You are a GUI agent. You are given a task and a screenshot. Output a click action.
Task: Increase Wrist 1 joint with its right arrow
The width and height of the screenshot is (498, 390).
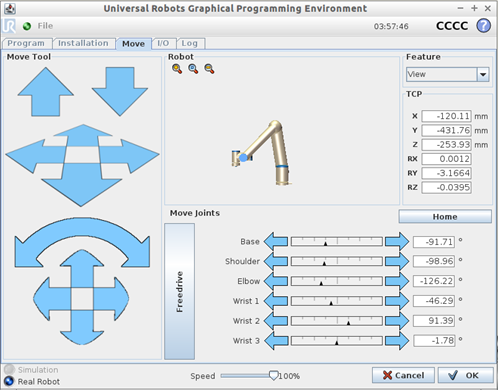click(397, 301)
